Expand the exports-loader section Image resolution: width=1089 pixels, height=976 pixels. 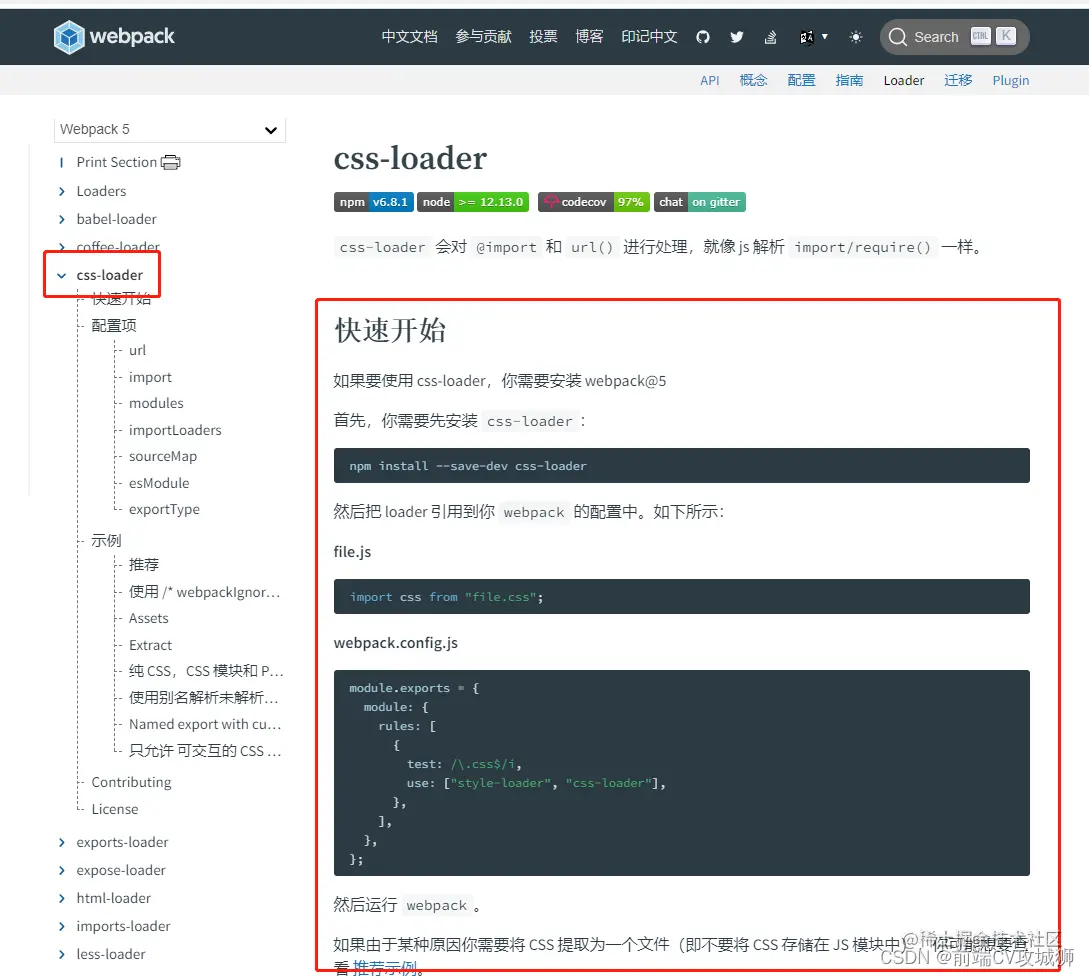62,843
